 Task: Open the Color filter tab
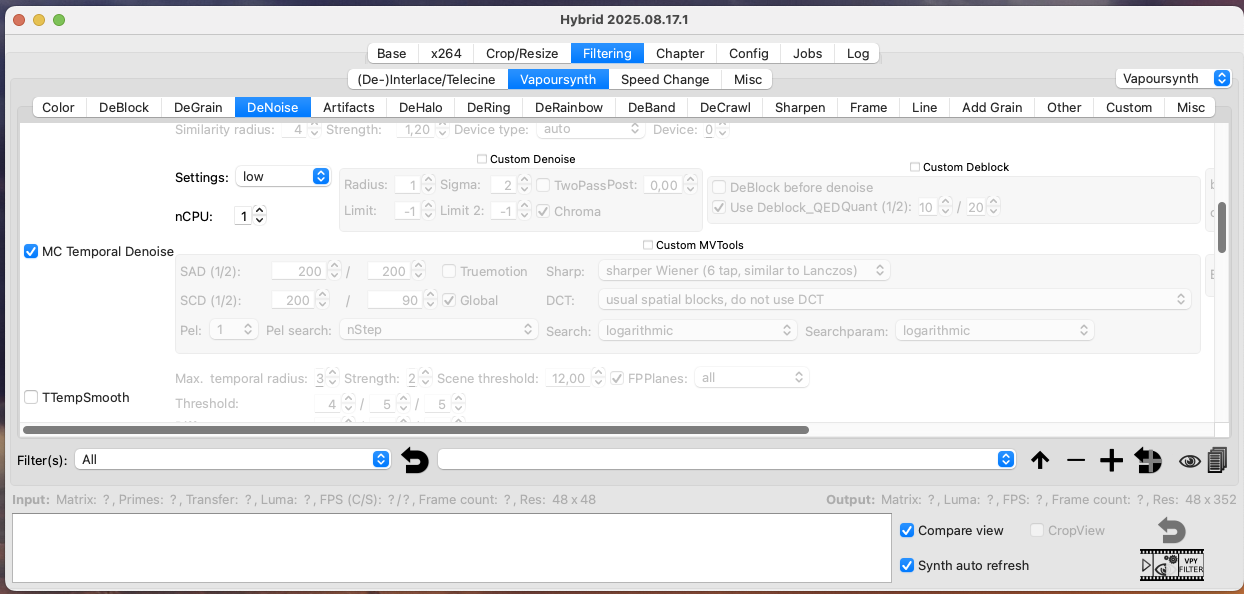click(x=58, y=107)
